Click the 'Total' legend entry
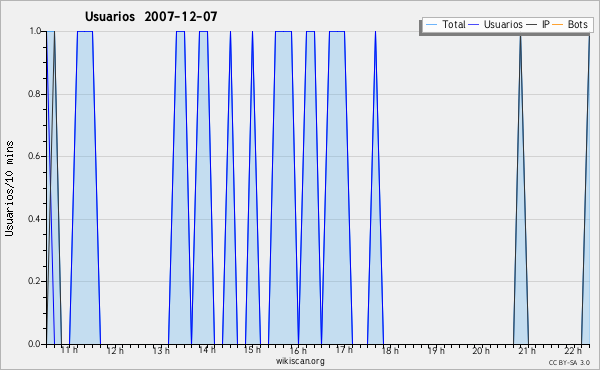The image size is (600, 370). click(x=453, y=24)
